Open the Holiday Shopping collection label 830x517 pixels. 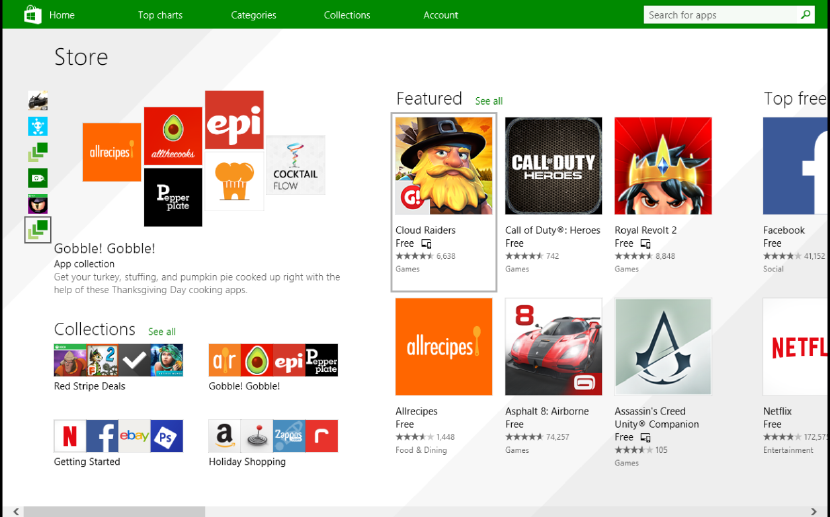247,461
